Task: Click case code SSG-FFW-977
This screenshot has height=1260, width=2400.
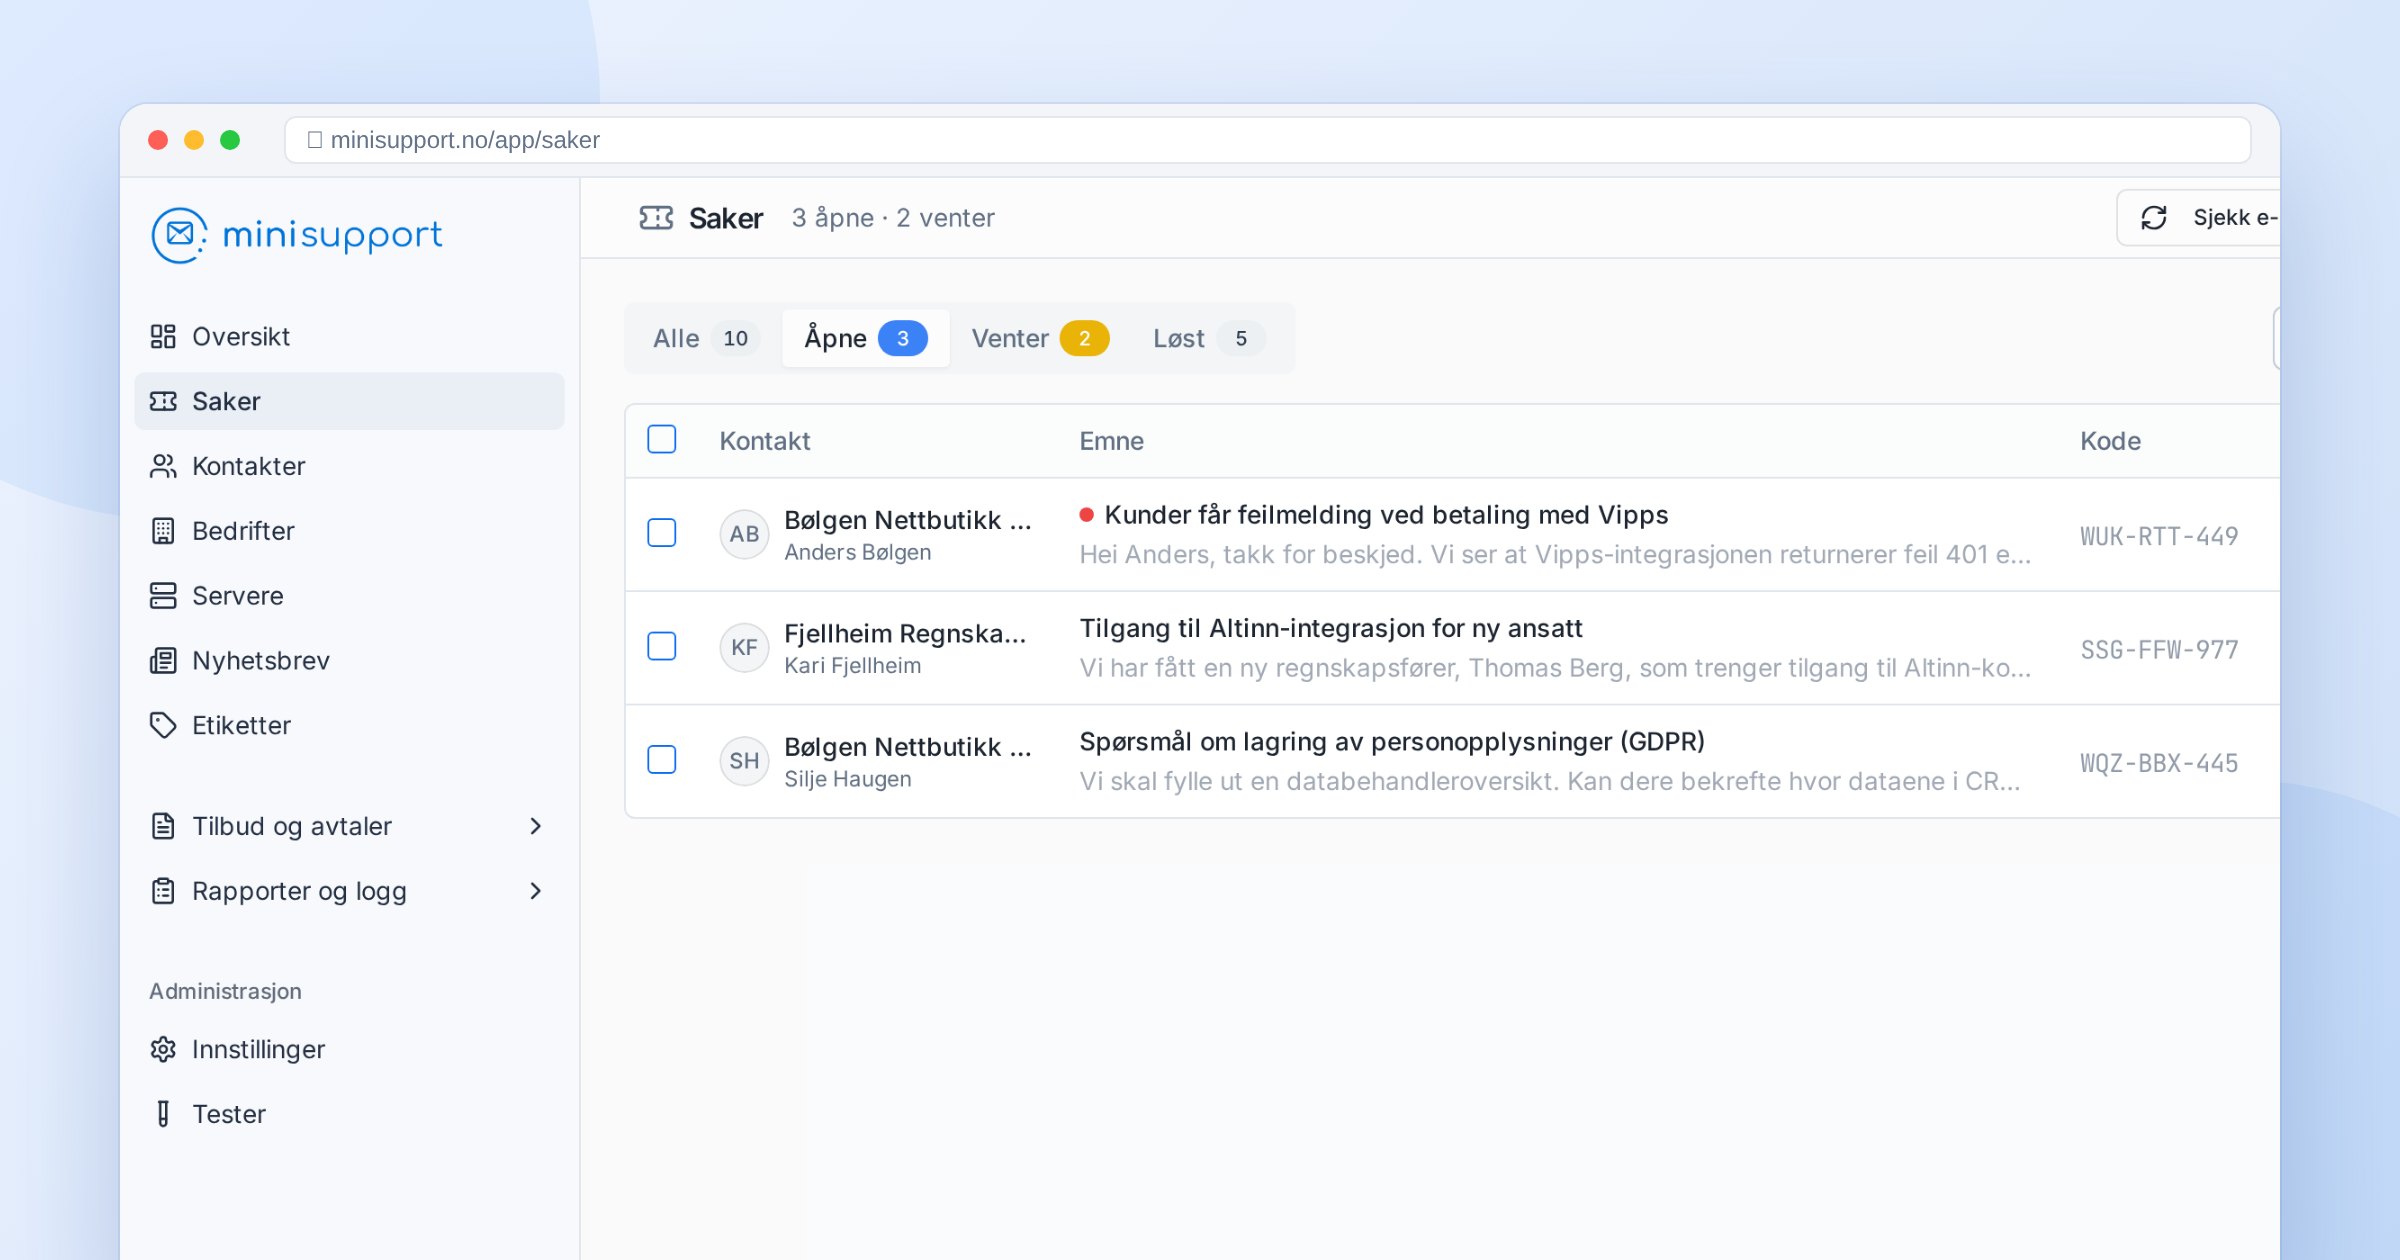Action: 2159,650
